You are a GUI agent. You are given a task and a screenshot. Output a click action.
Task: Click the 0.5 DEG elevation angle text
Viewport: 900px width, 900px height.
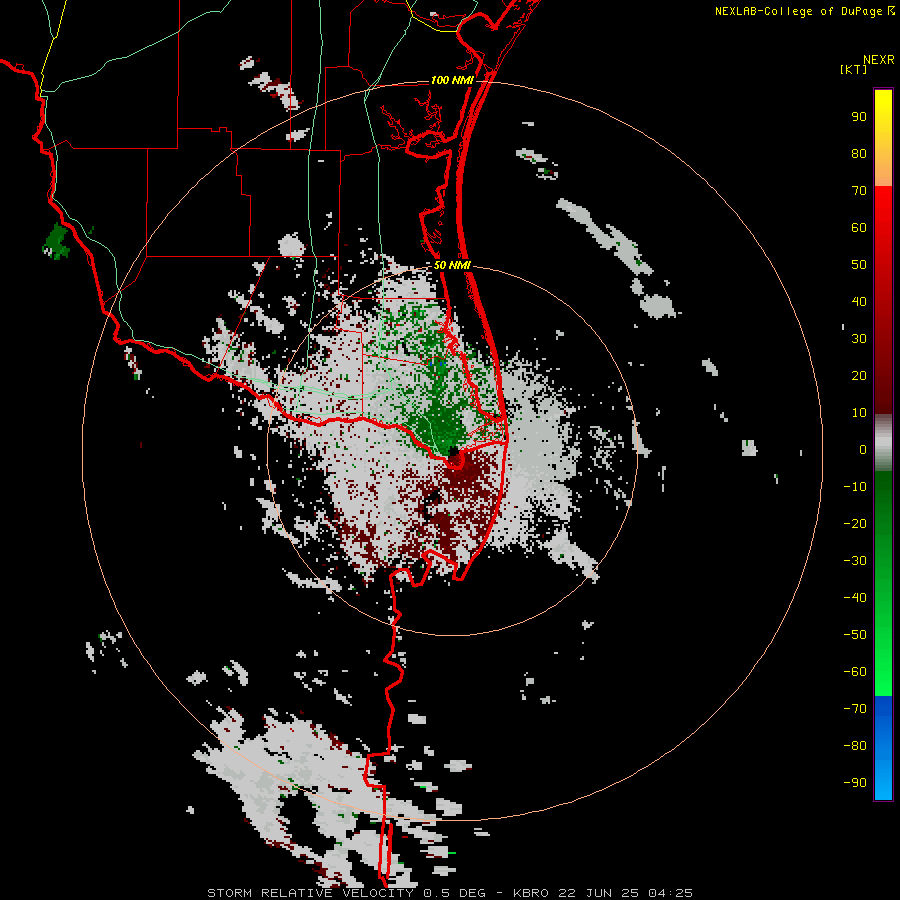coord(455,893)
